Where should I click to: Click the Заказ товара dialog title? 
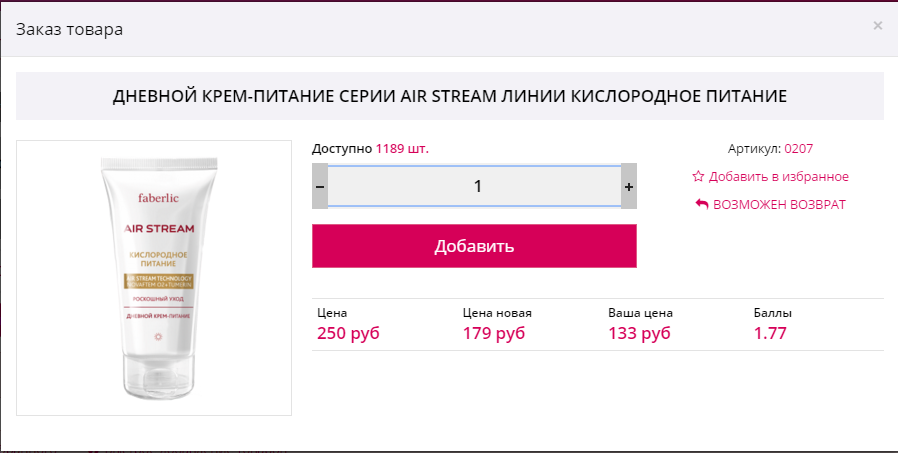pyautogui.click(x=69, y=29)
